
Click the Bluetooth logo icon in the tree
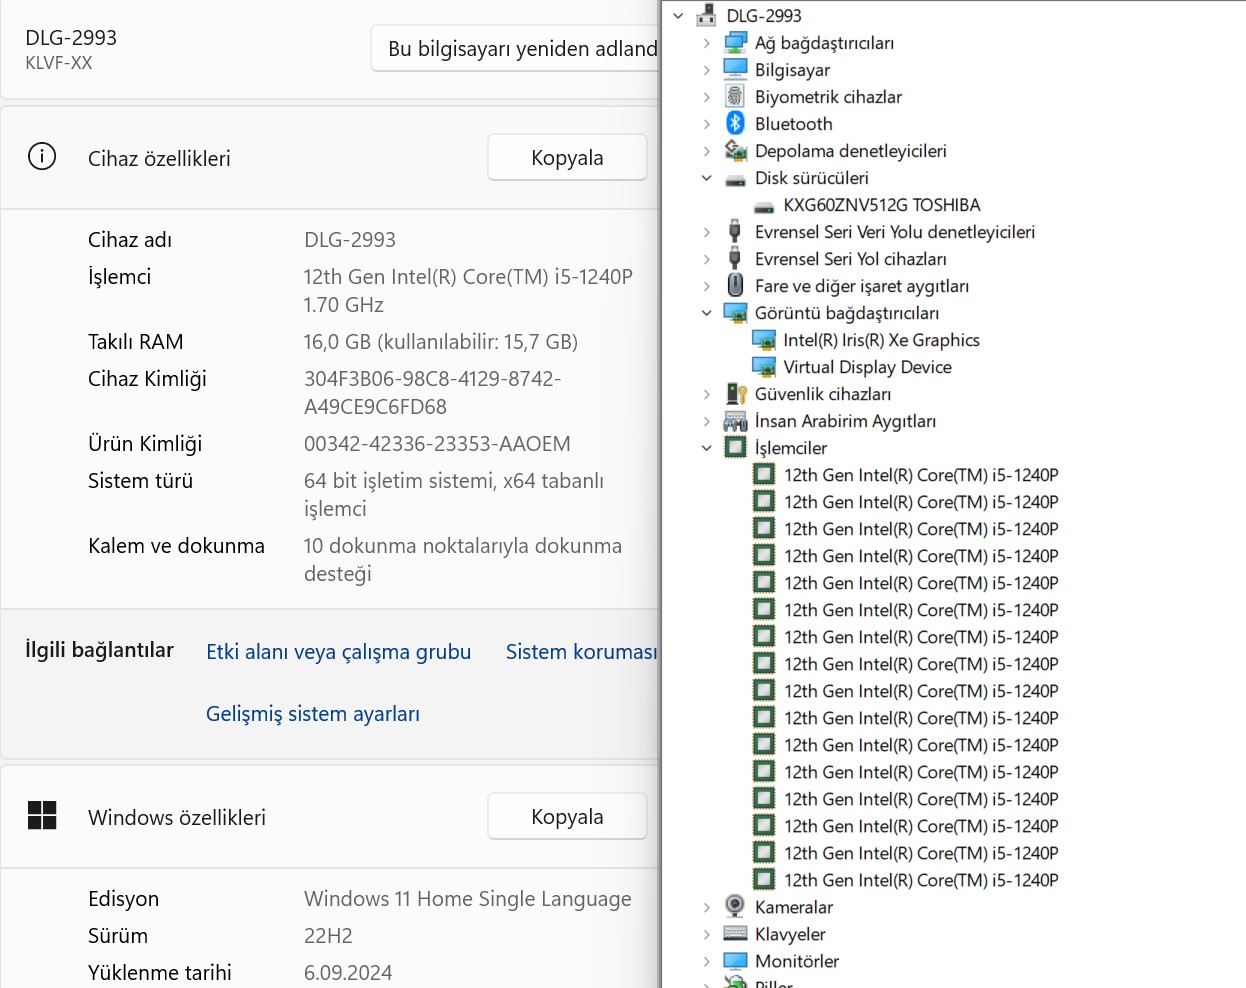735,123
